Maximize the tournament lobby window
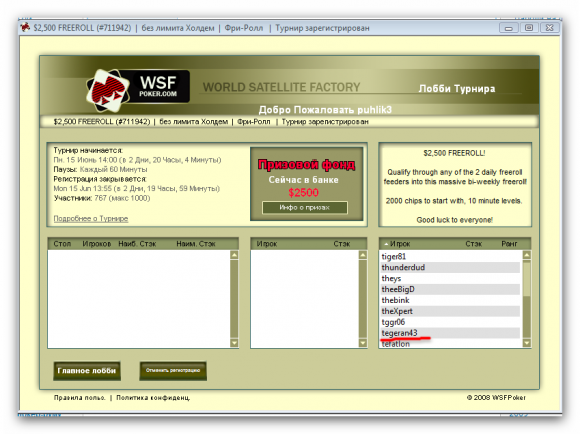This screenshot has height=434, width=580. (x=529, y=28)
